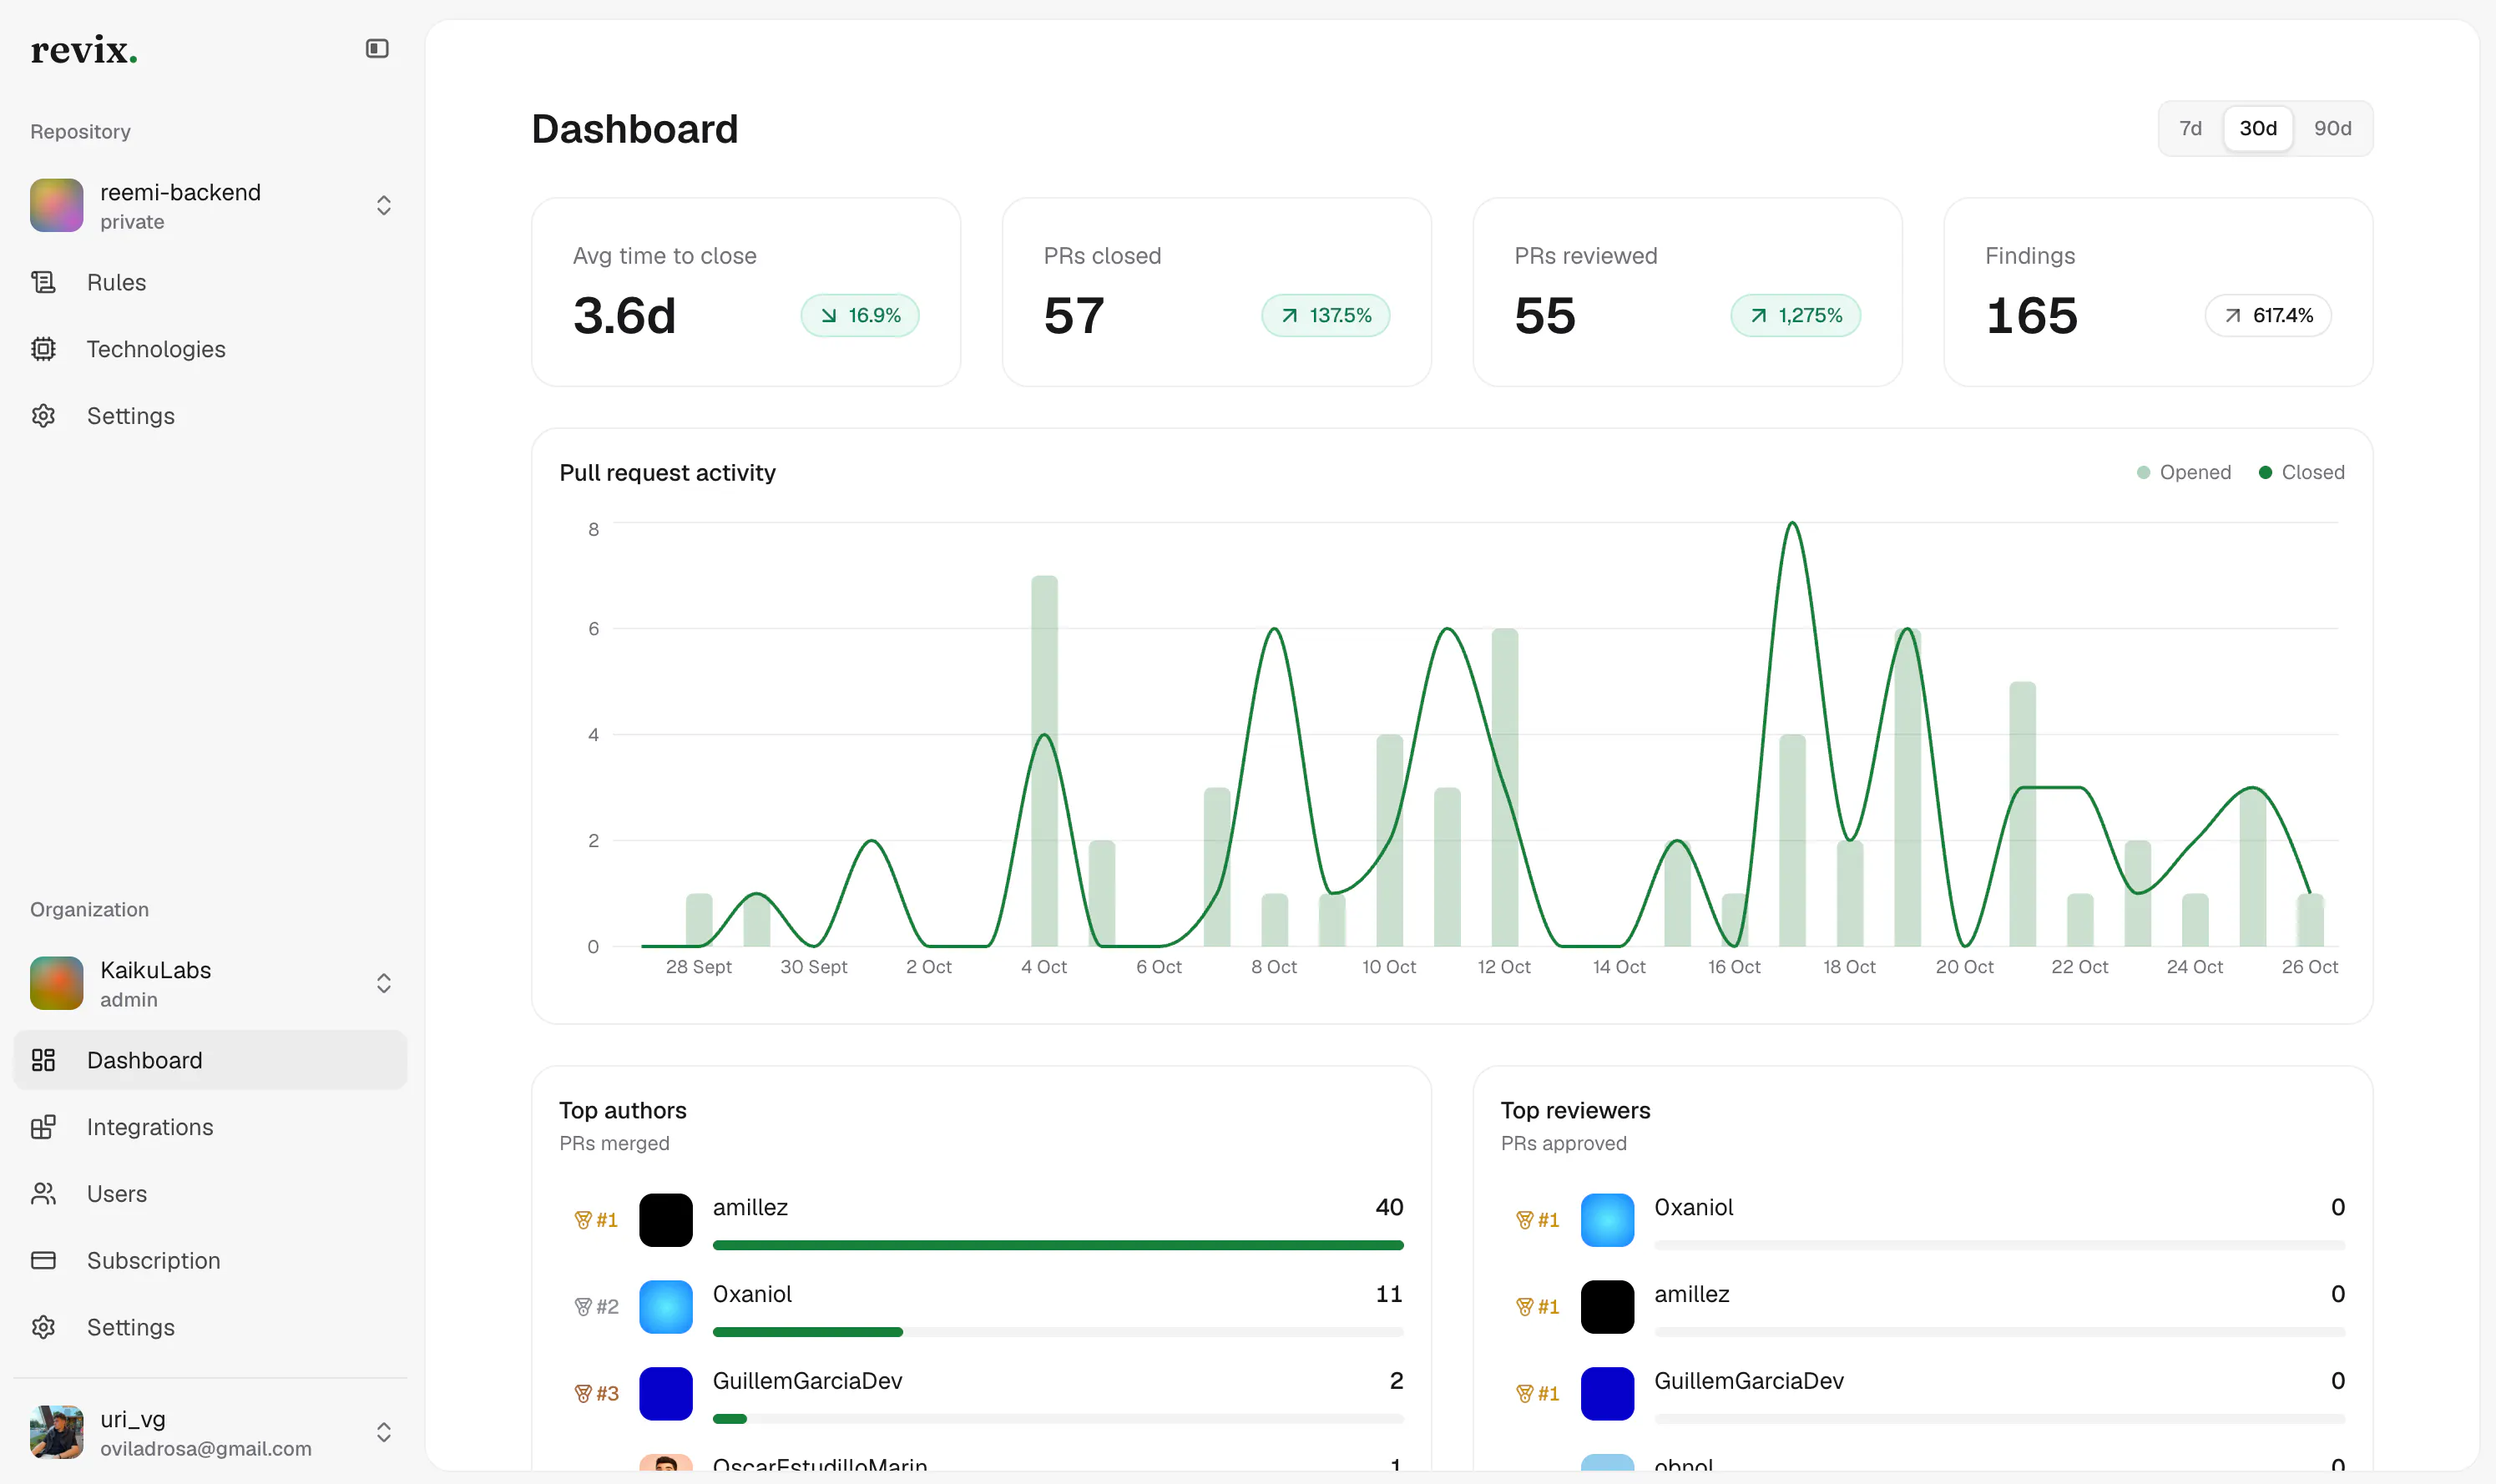Click Oxaniol avatar in Top reviewers
This screenshot has width=2496, height=1484.
(1608, 1220)
